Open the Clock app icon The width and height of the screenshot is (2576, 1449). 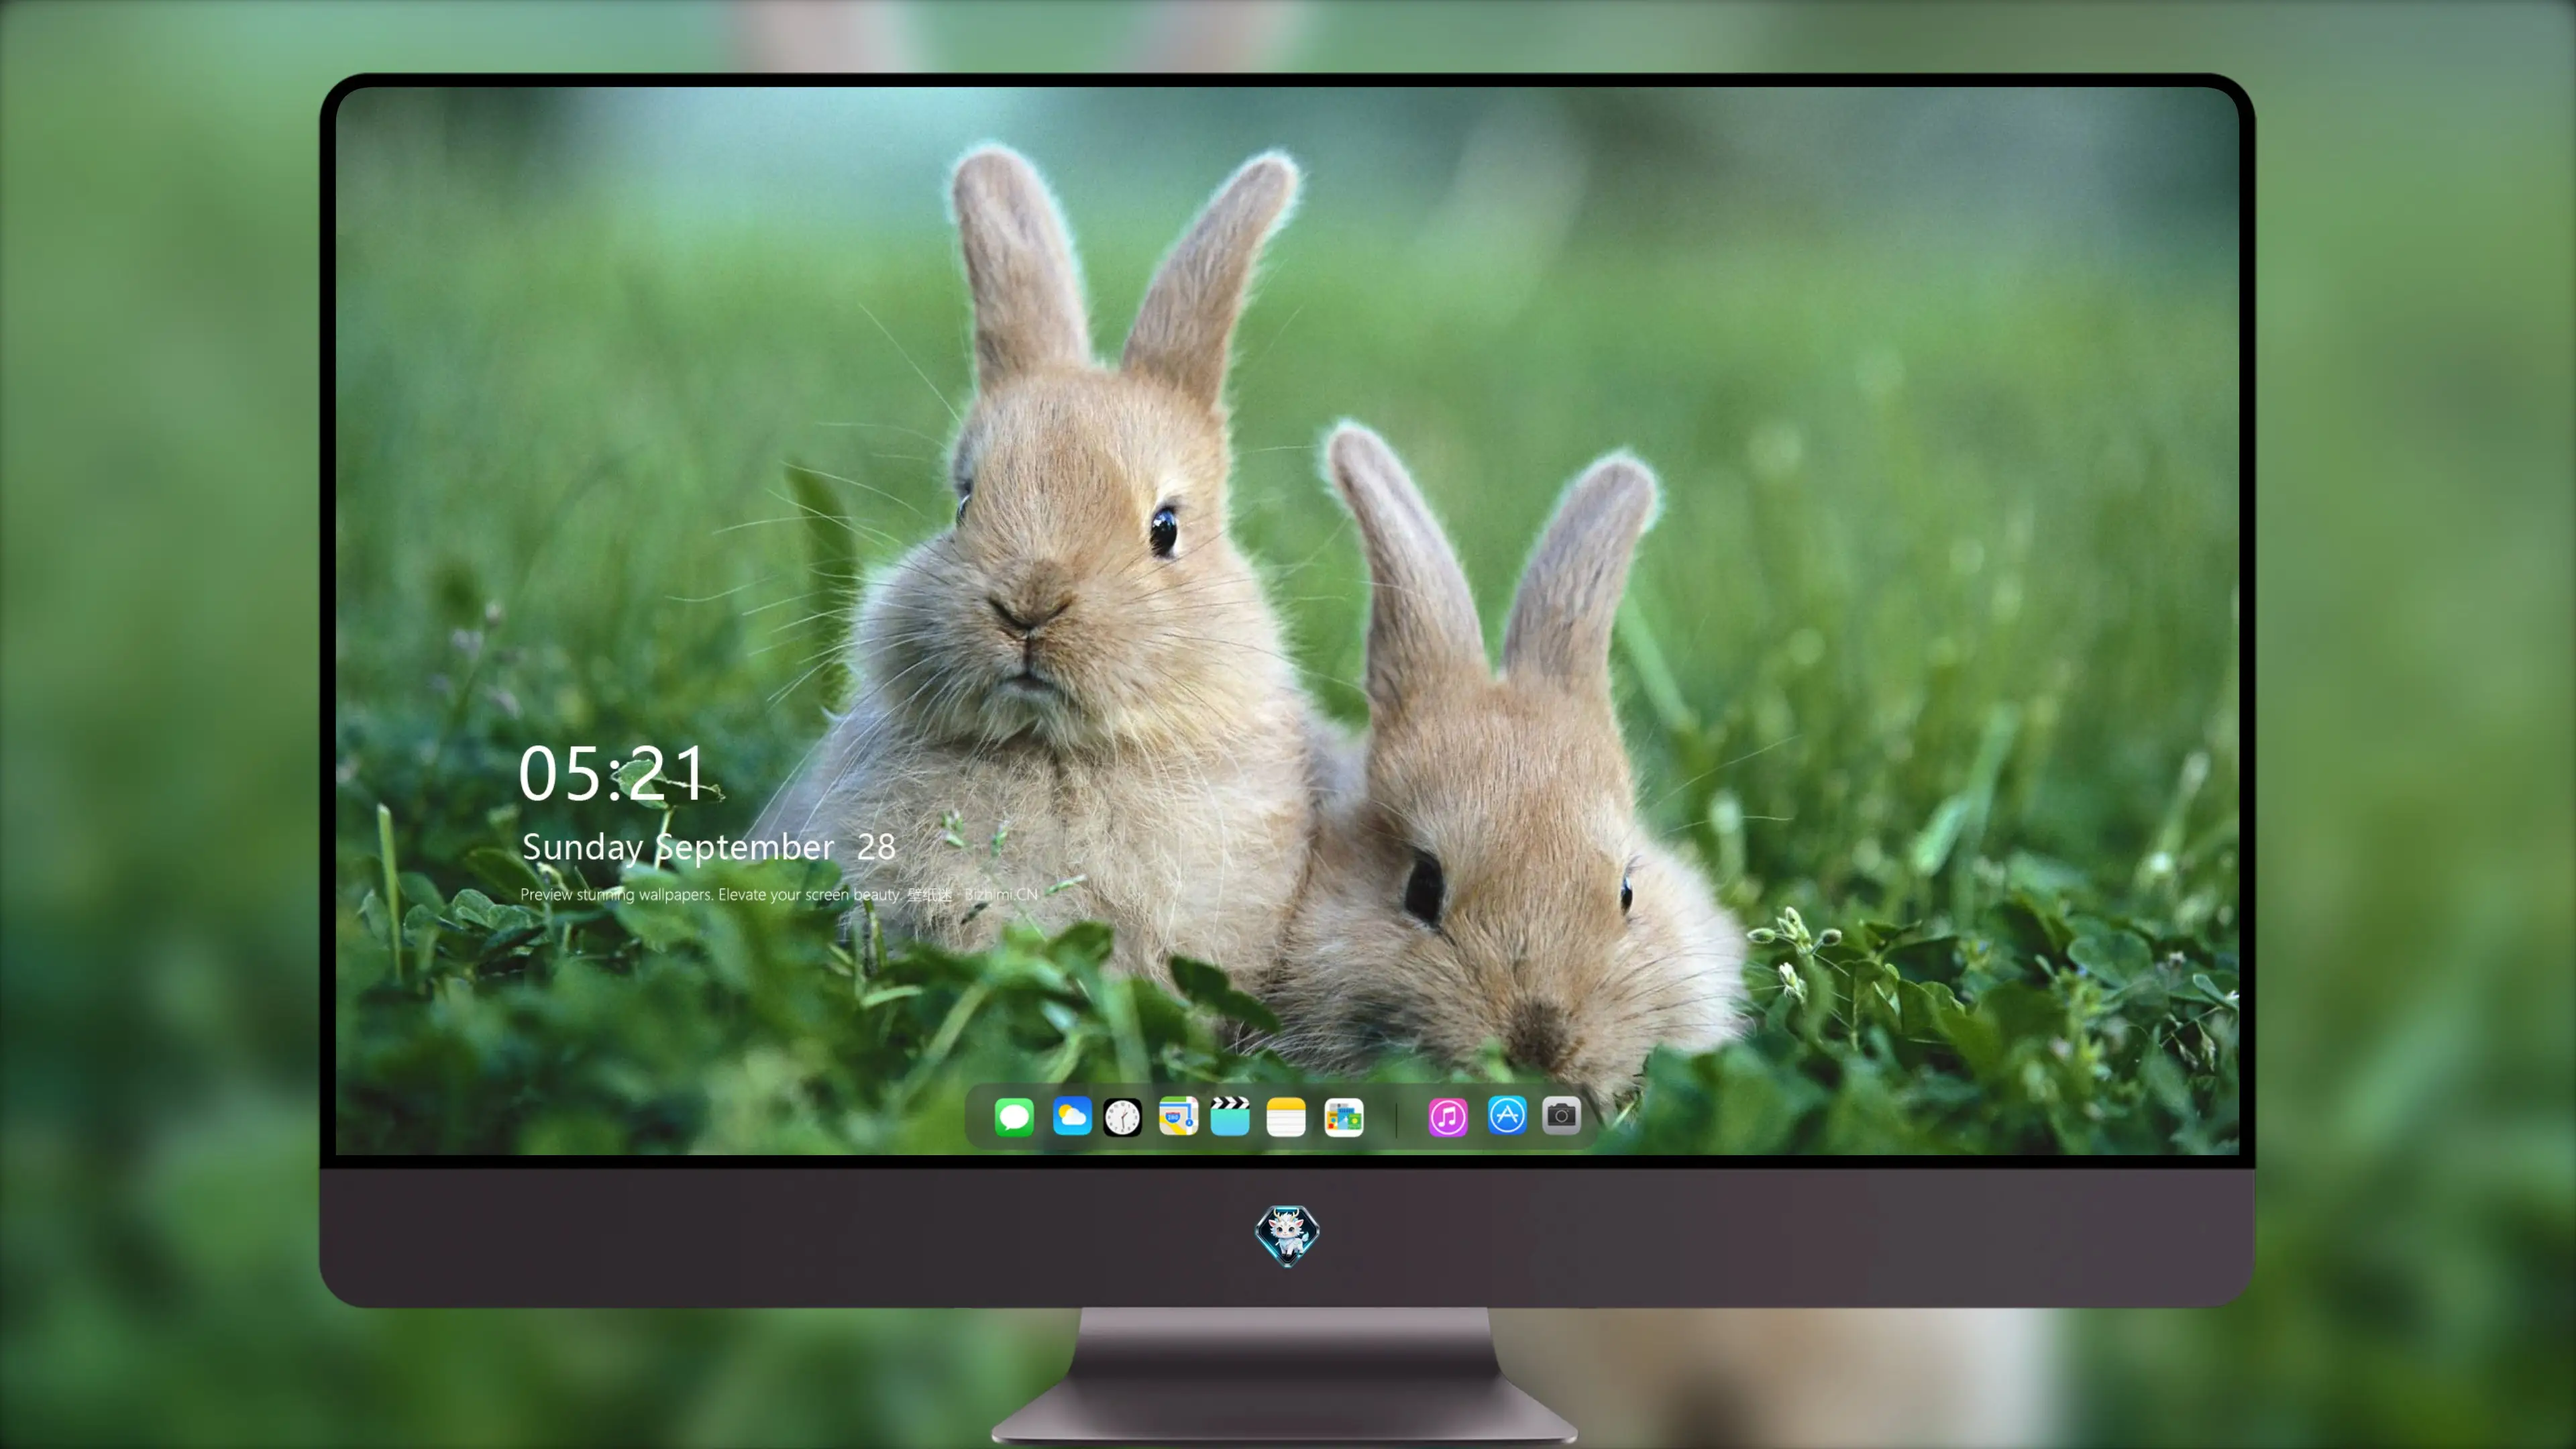1122,1116
